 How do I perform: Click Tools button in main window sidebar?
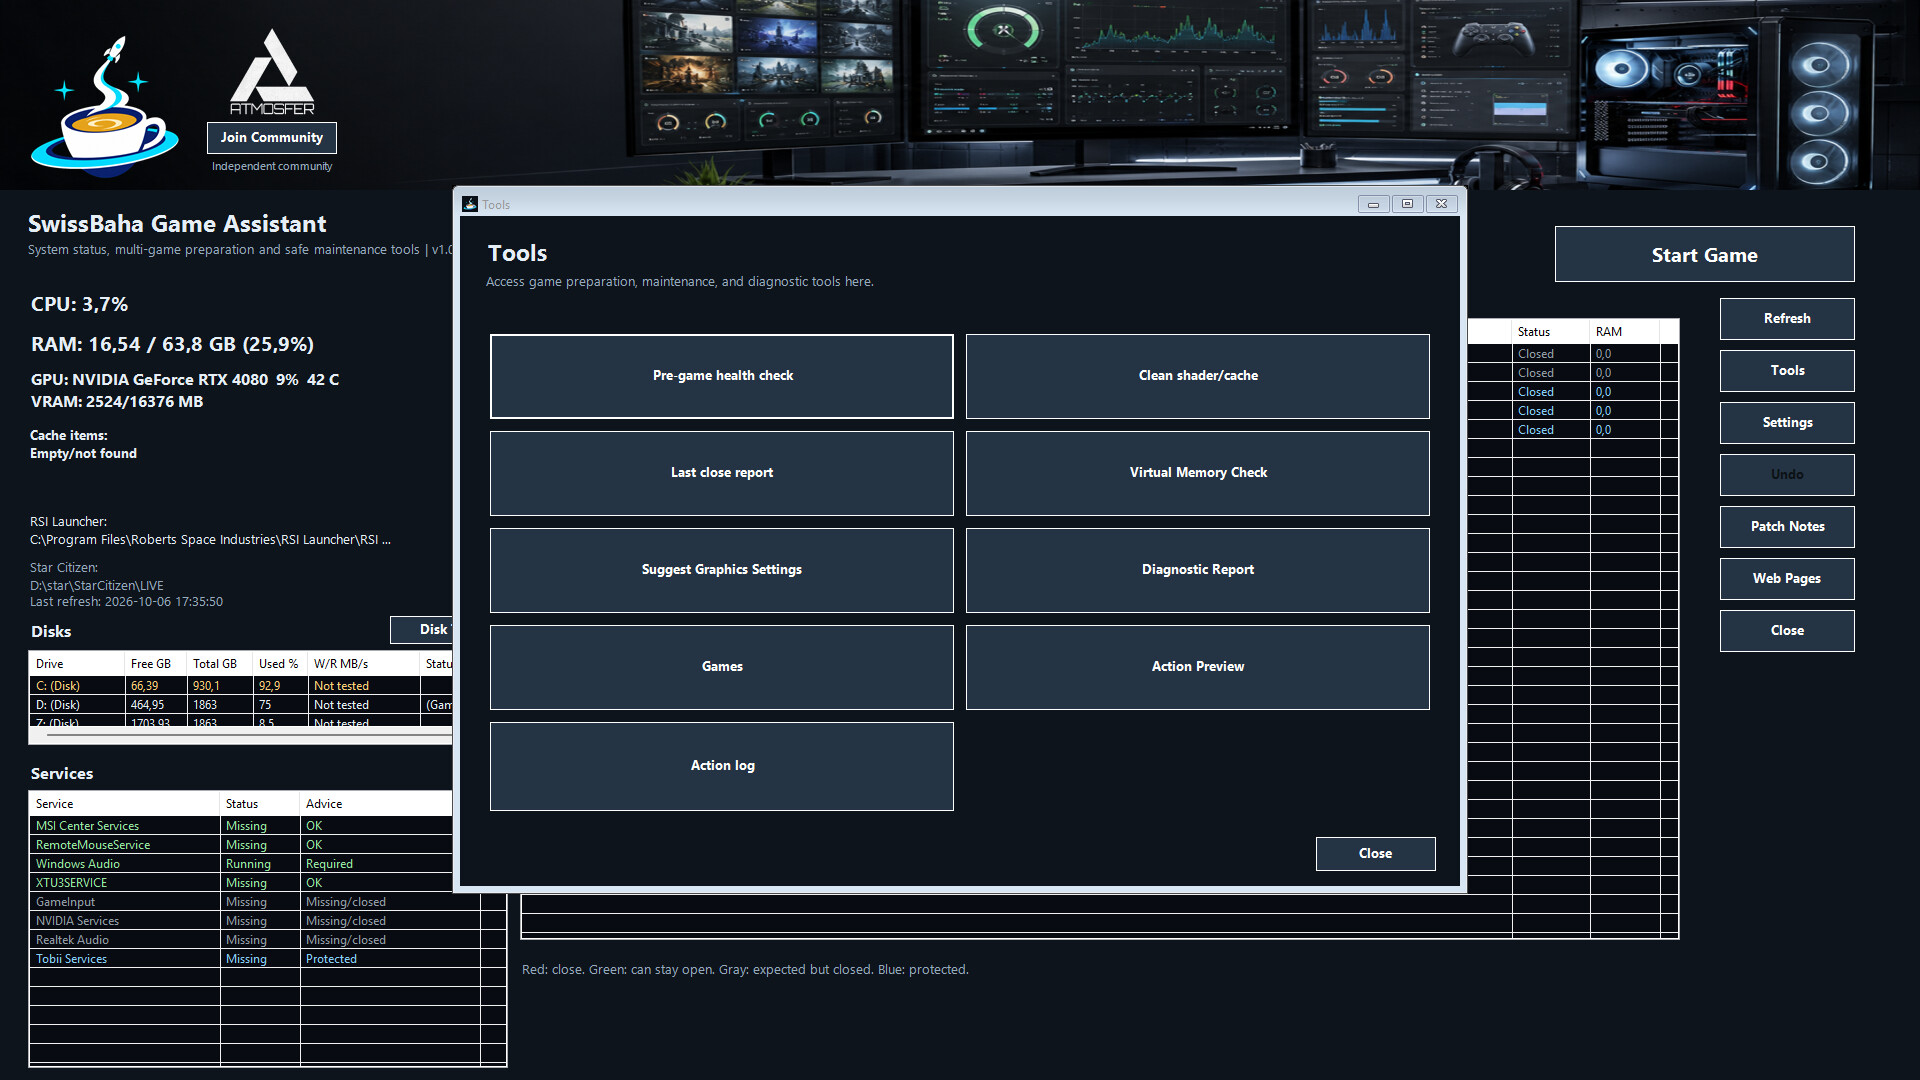(1787, 371)
